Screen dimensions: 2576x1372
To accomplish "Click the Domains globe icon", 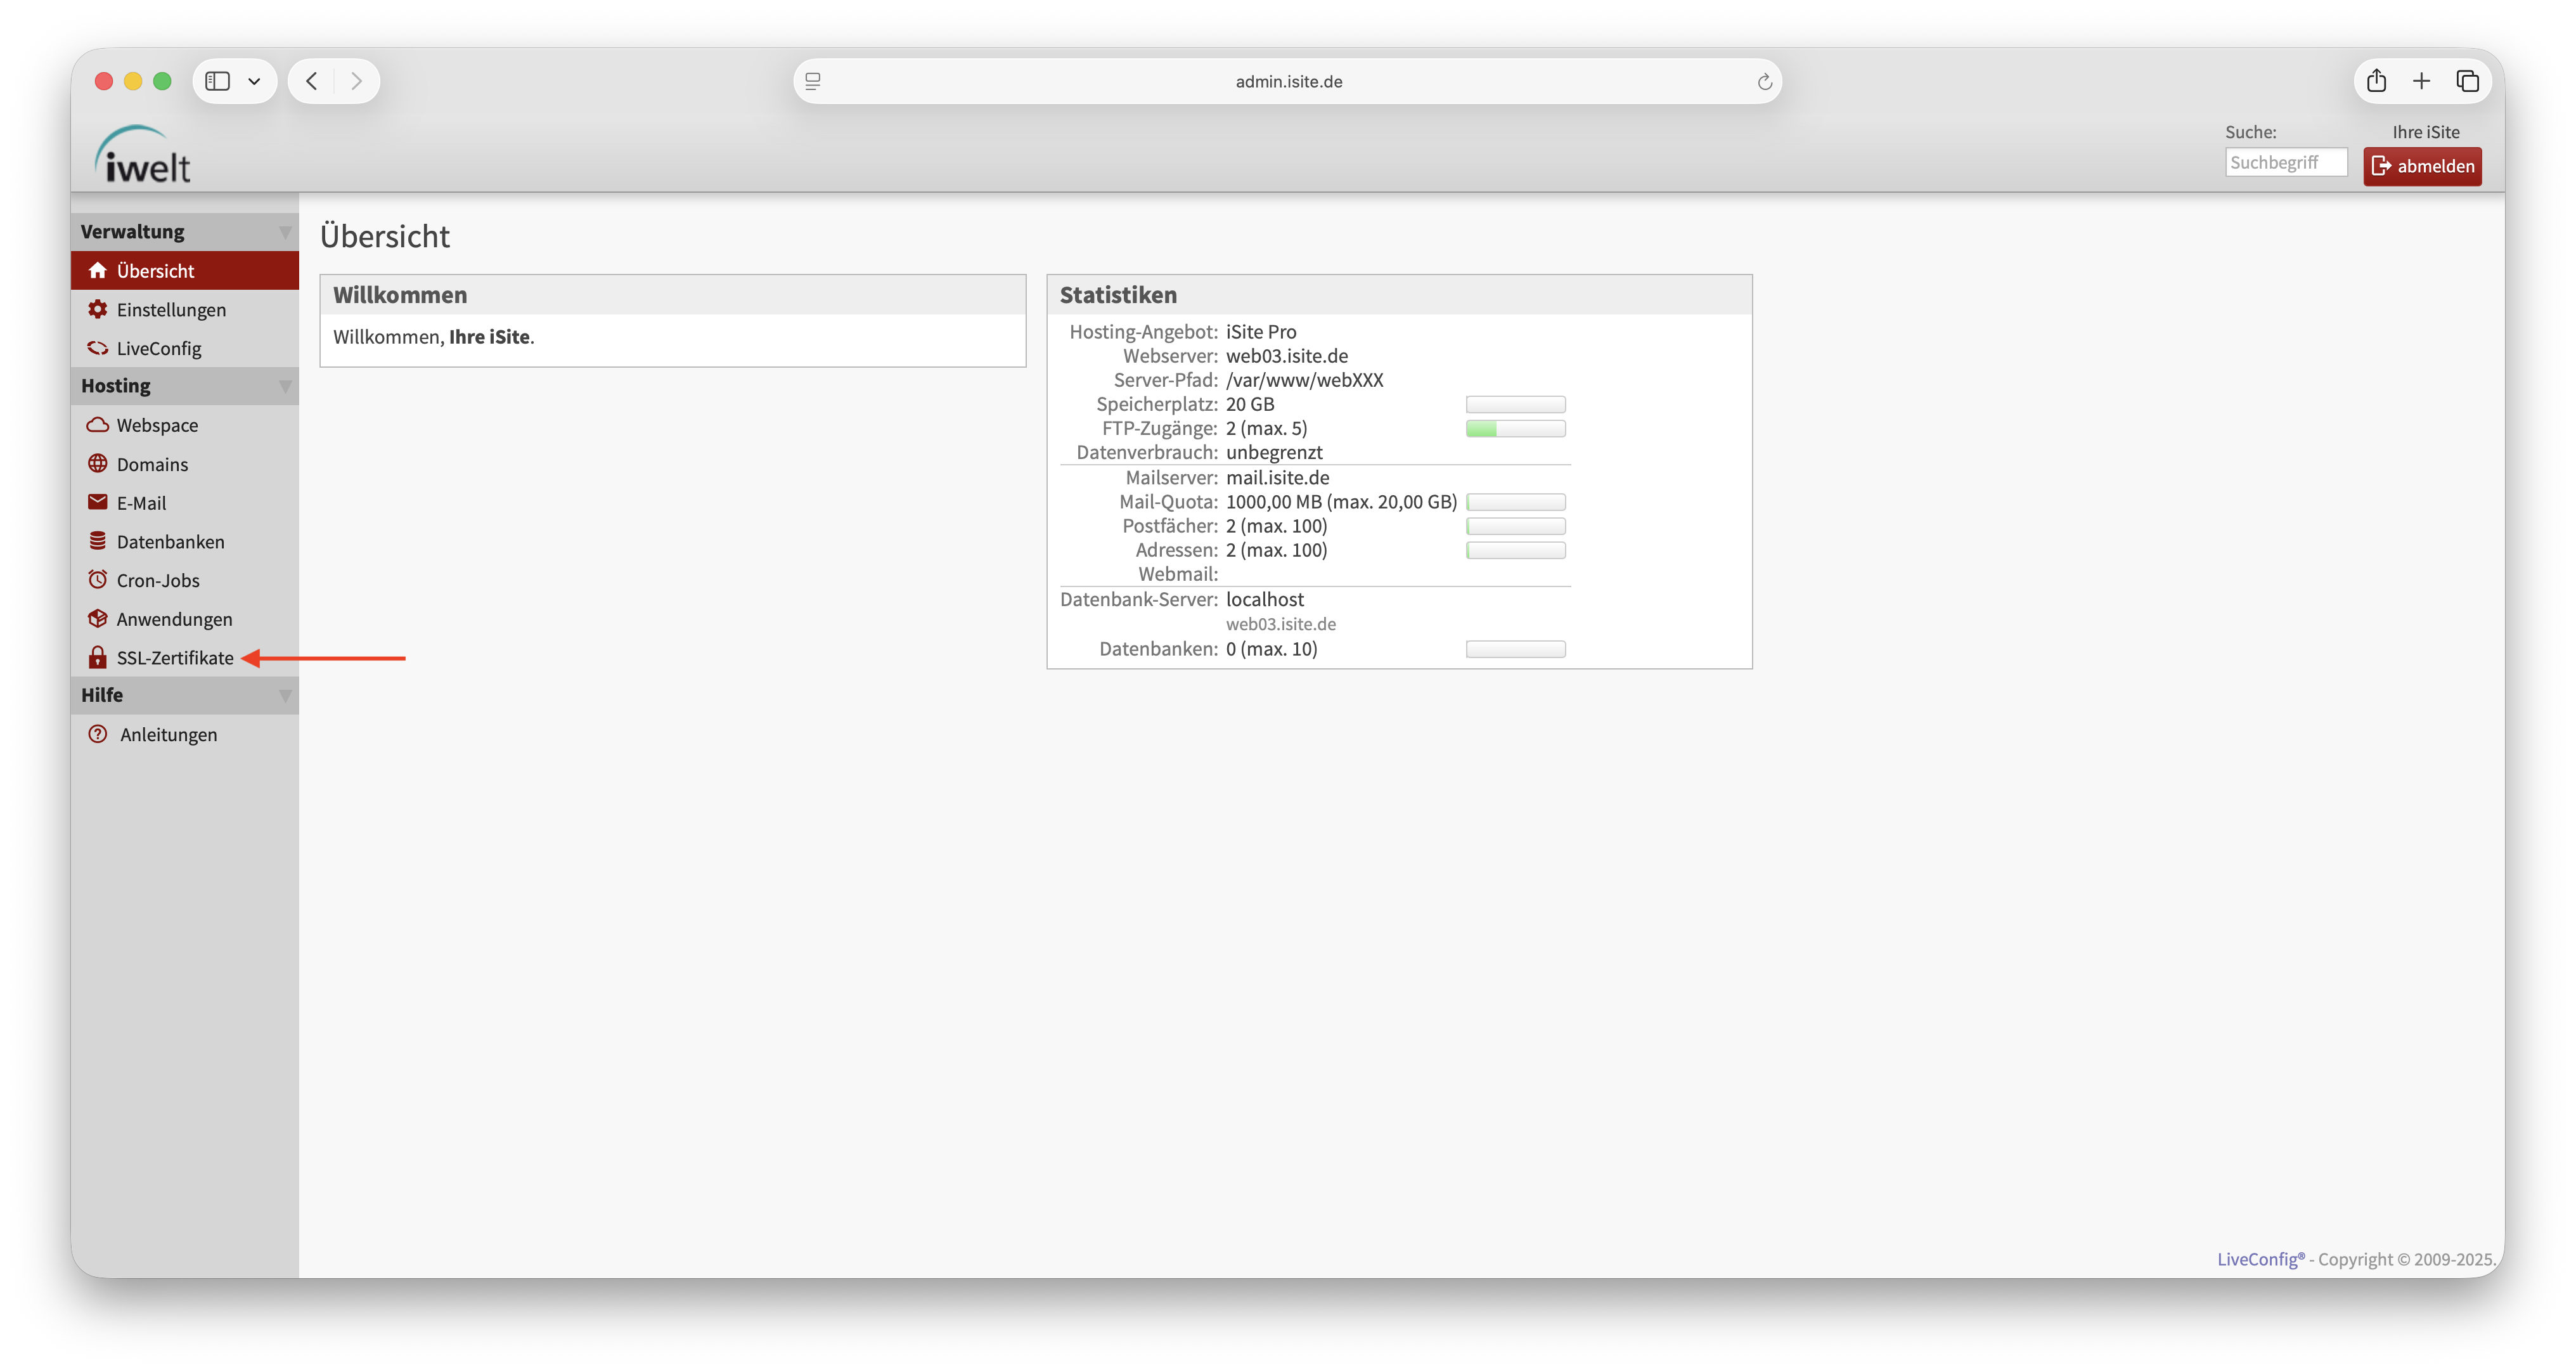I will pos(97,464).
